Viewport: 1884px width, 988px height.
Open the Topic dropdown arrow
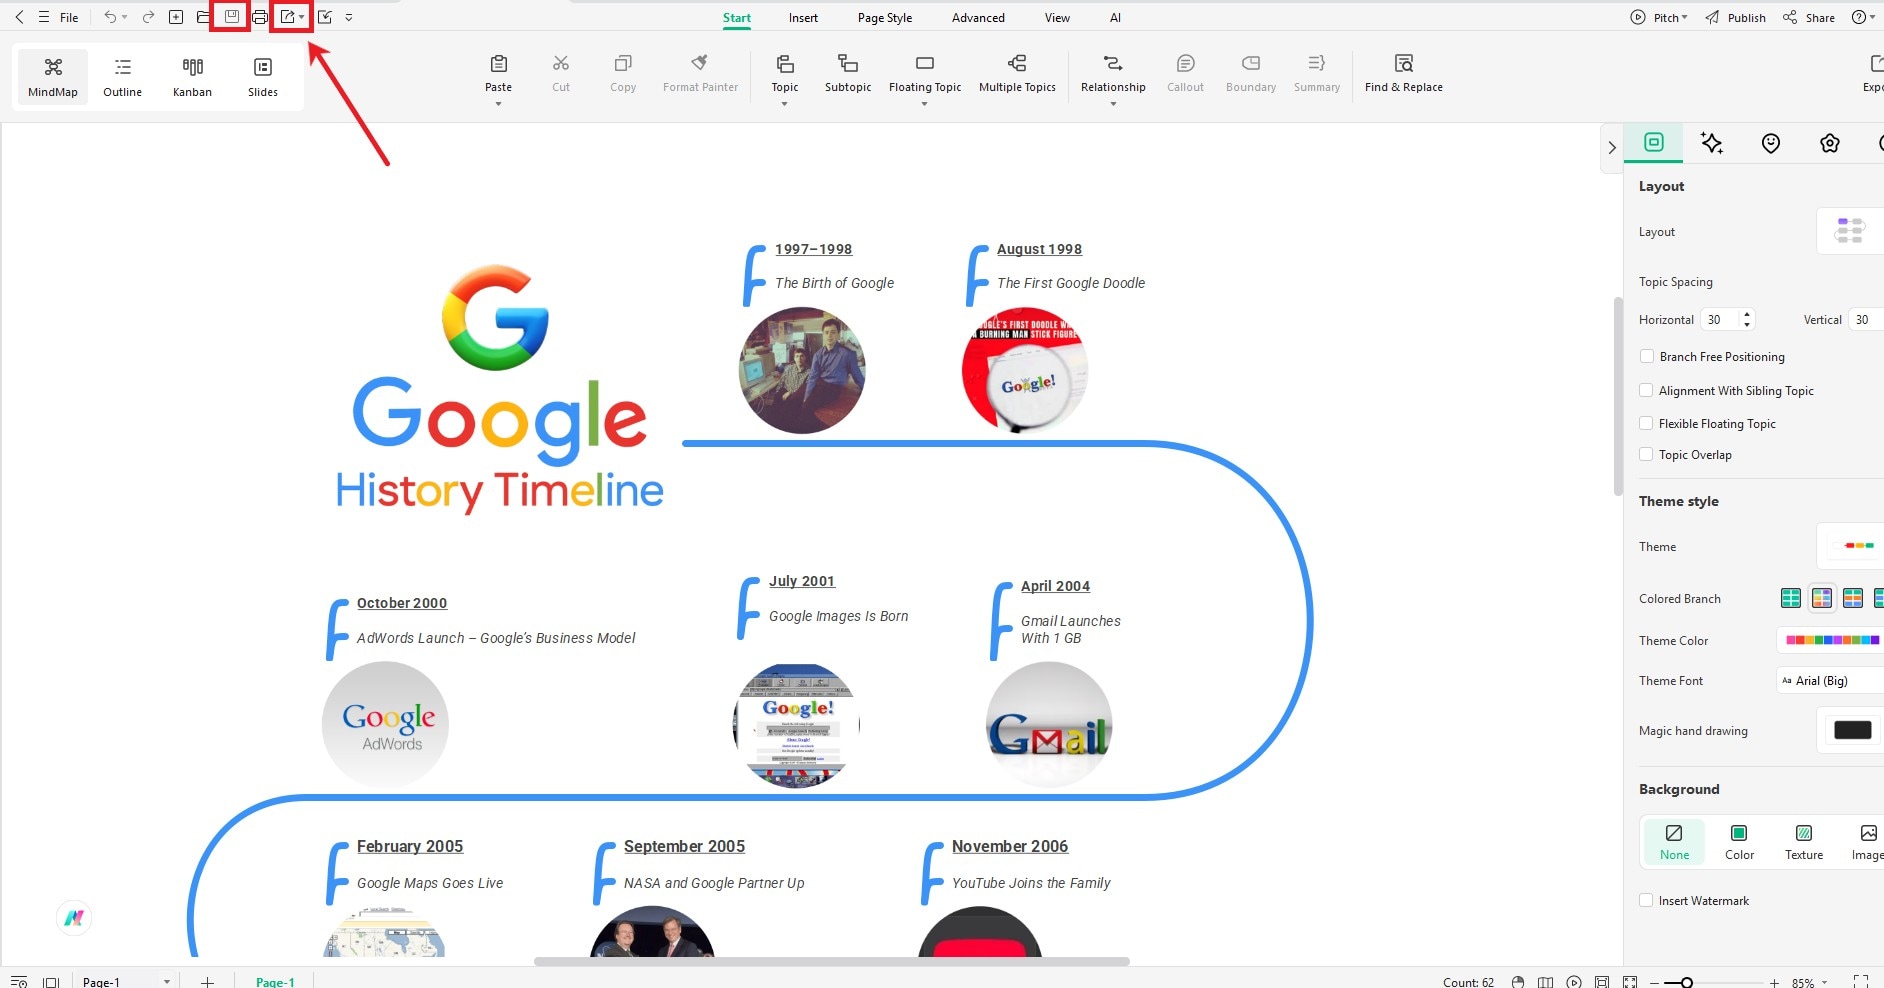click(x=785, y=104)
